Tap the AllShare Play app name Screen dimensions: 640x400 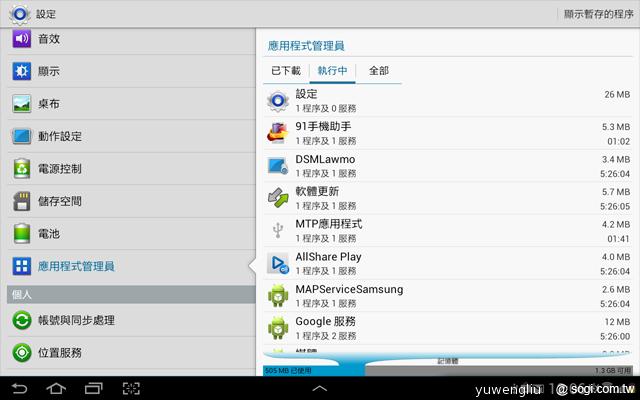click(329, 257)
